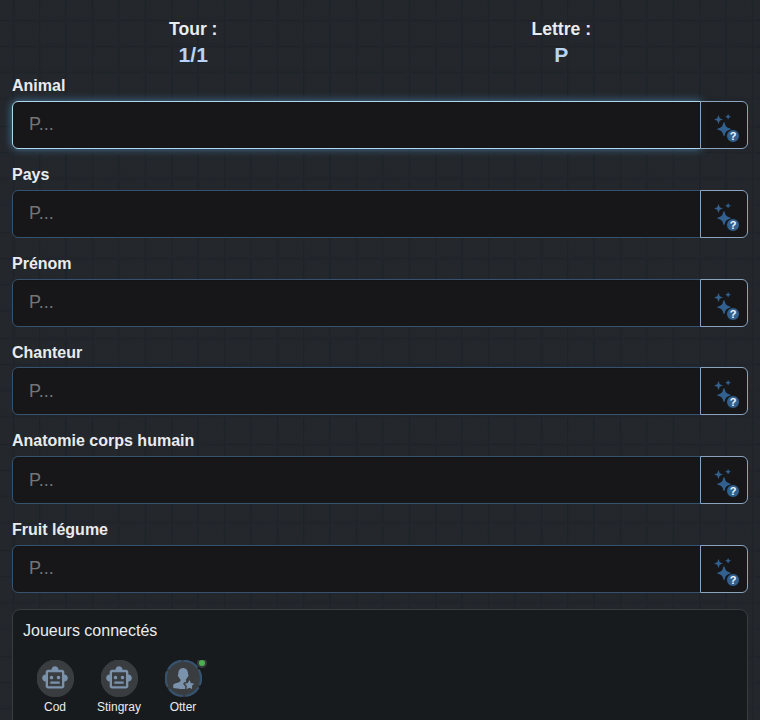Click the 'Joueurs connectés' heading
The height and width of the screenshot is (720, 760).
[x=90, y=630]
